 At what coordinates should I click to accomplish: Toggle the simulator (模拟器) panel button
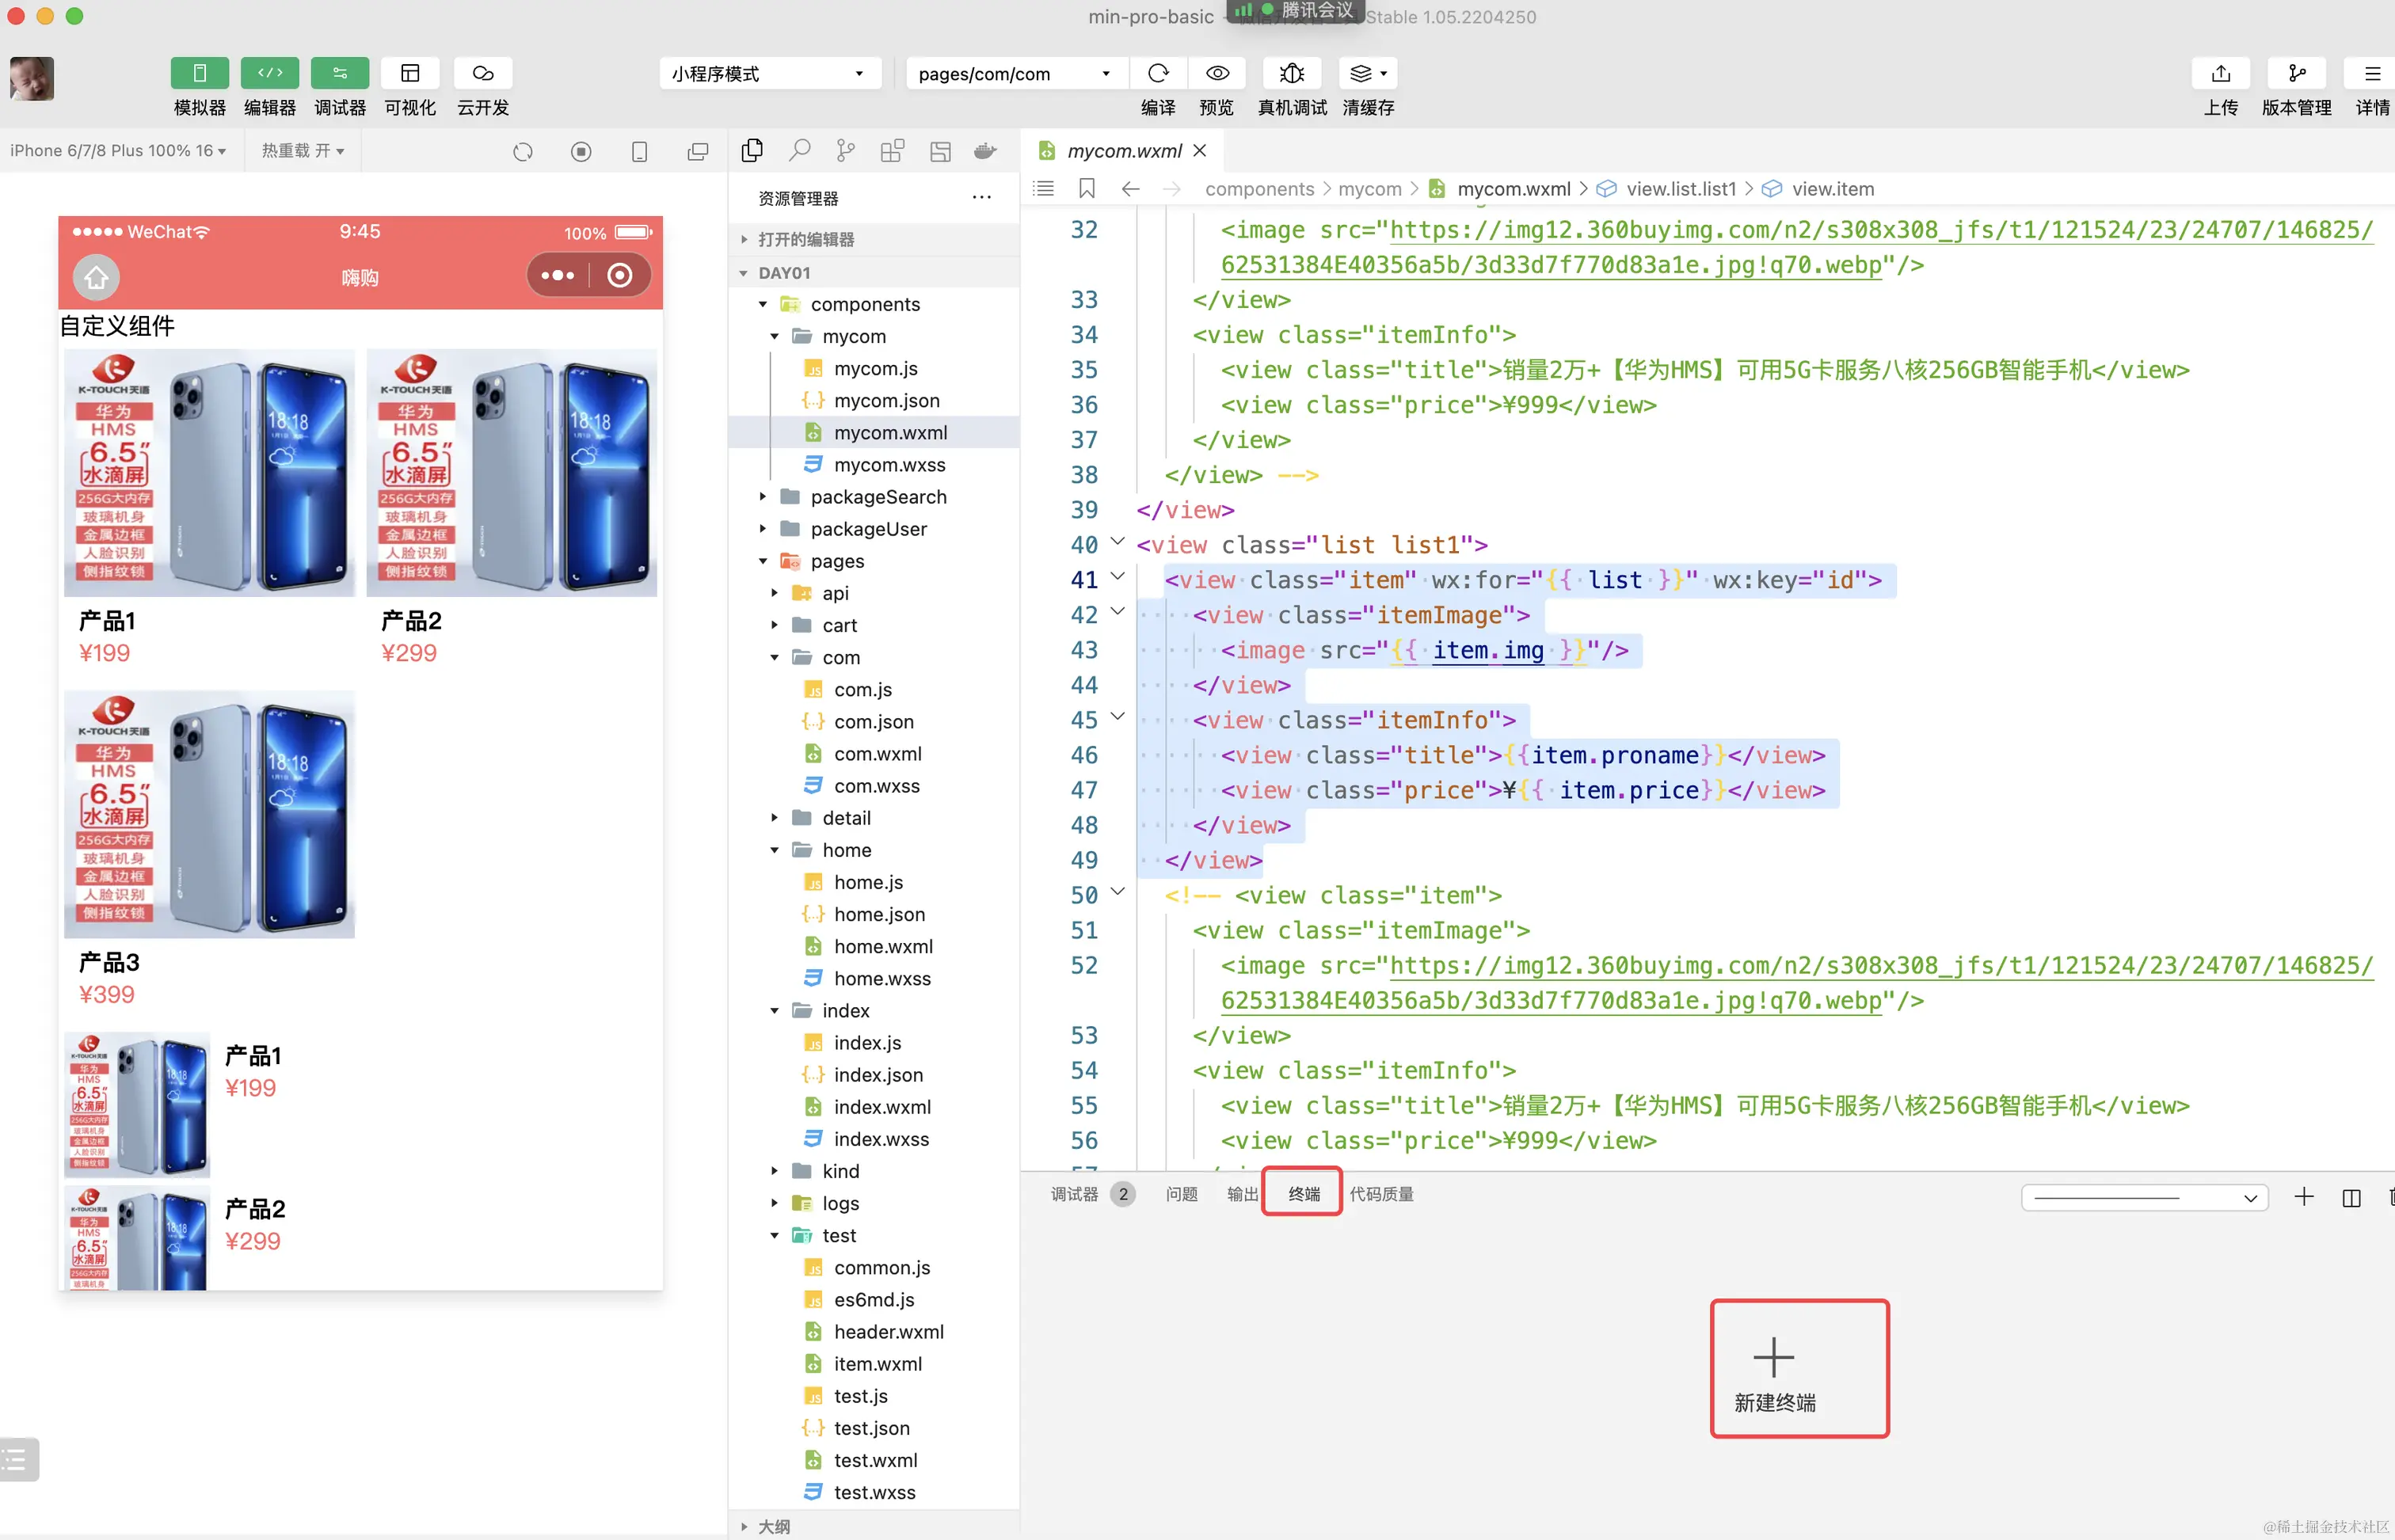pyautogui.click(x=199, y=73)
